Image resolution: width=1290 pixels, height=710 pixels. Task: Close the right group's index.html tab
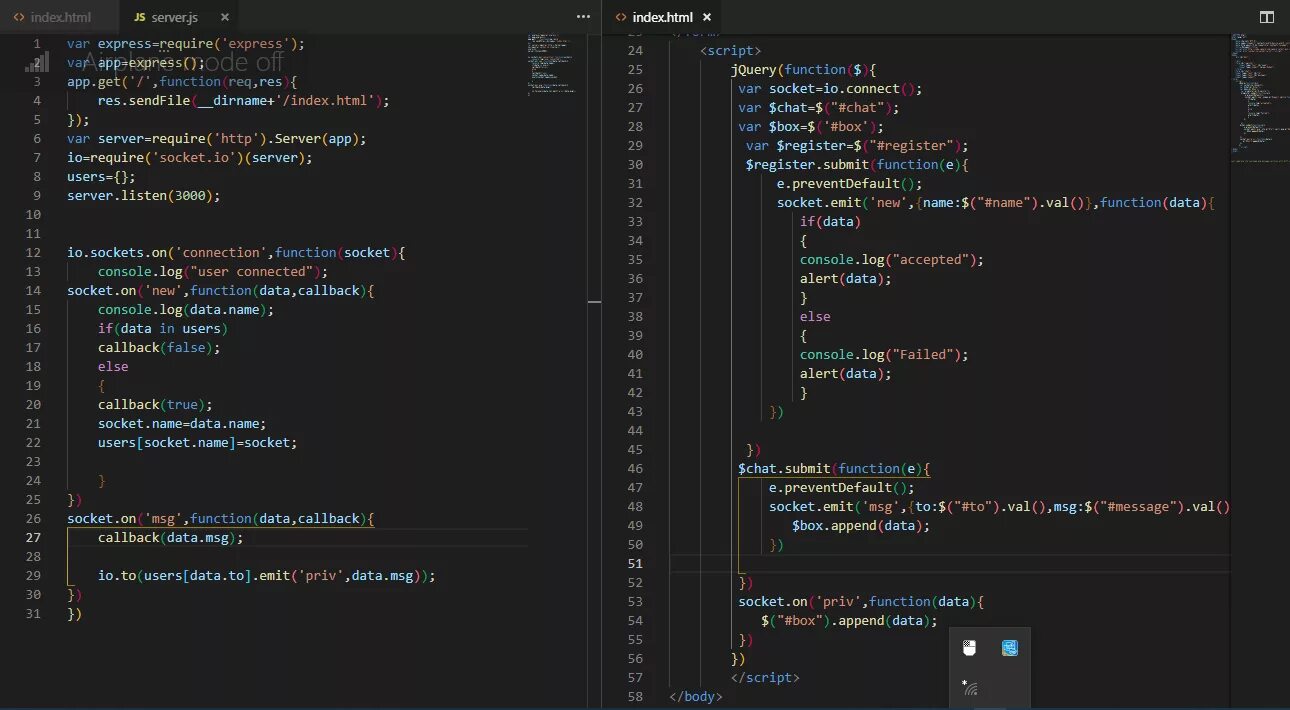click(x=707, y=17)
